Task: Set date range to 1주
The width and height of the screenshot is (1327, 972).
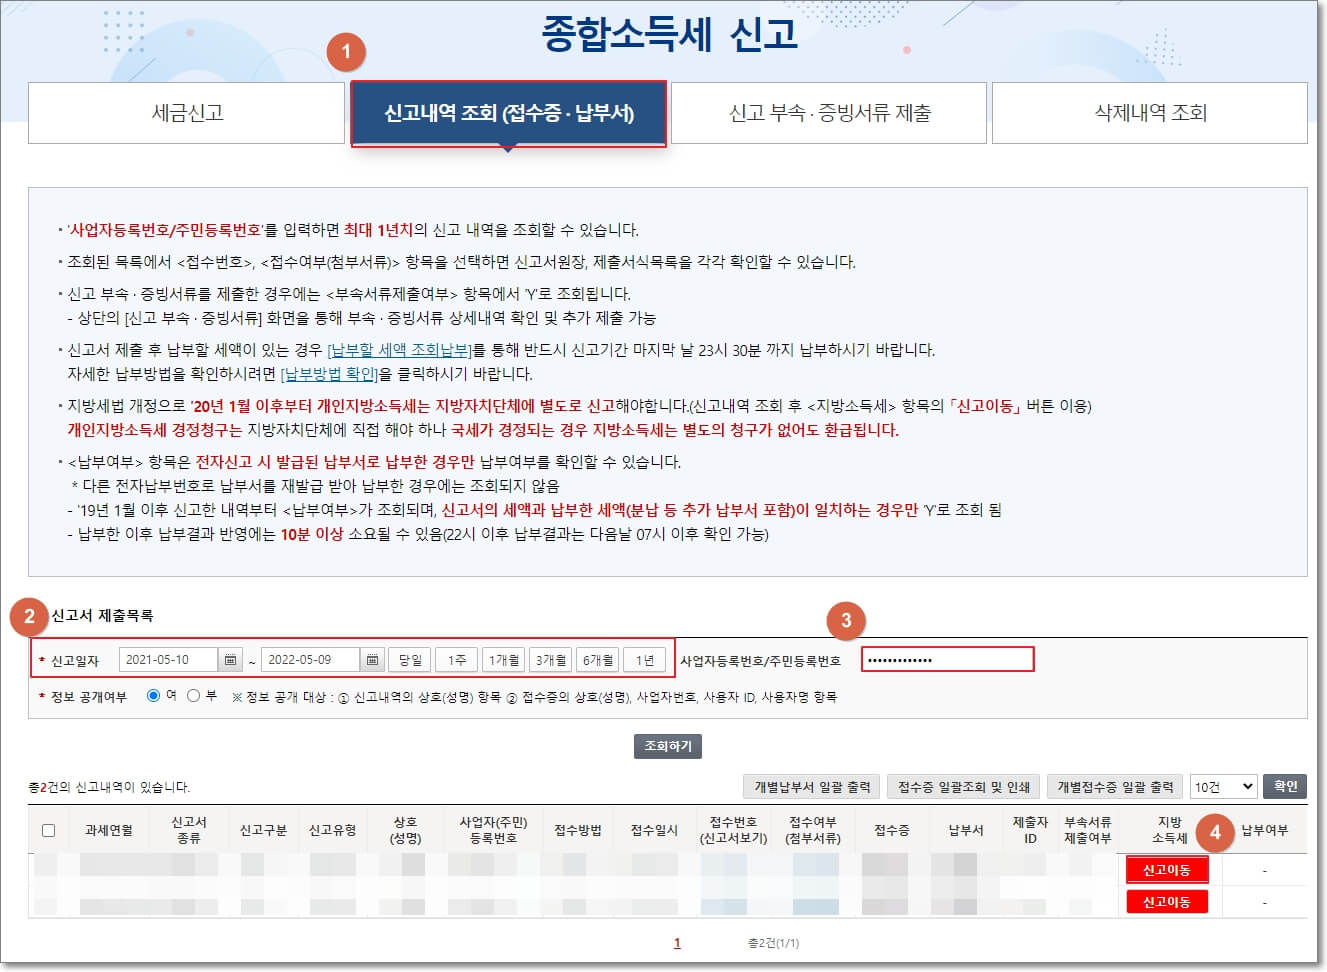Action: click(457, 660)
